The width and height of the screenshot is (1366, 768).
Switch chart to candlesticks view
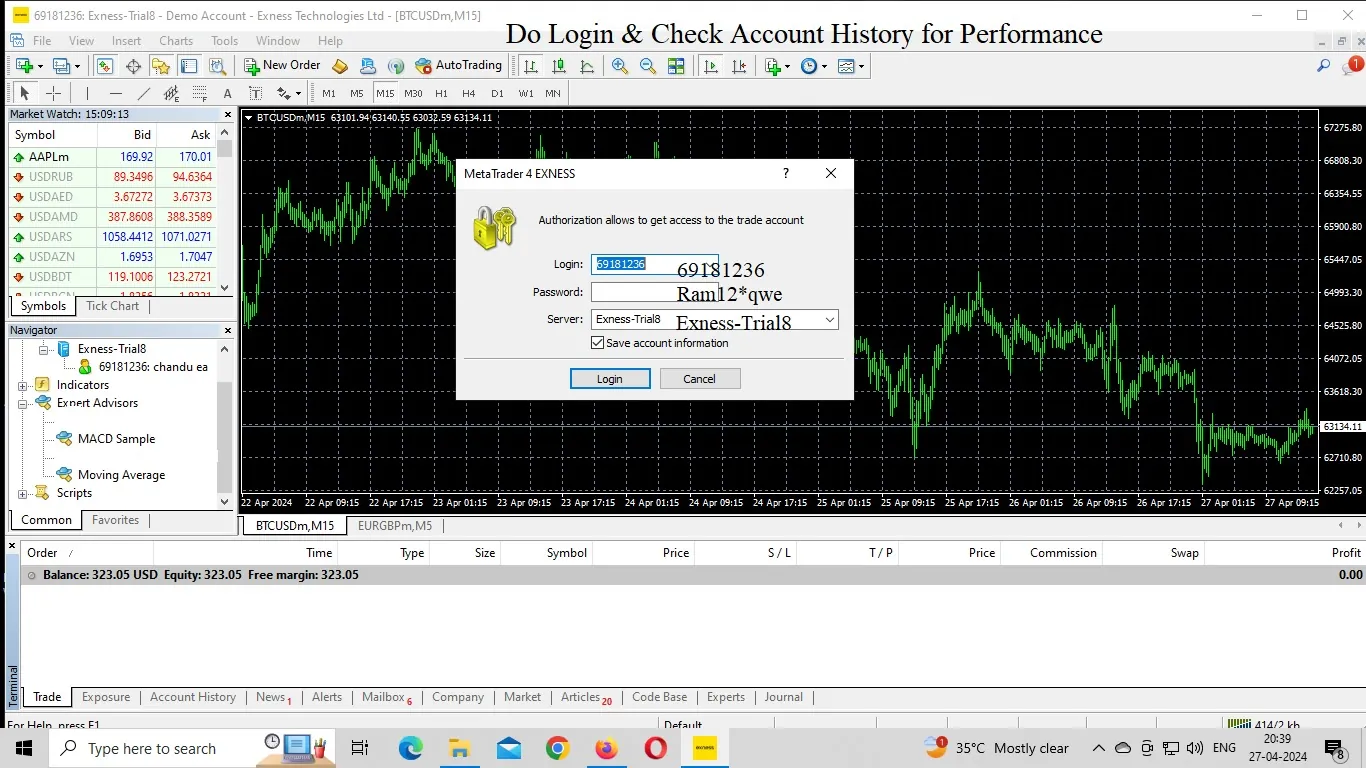pos(559,66)
